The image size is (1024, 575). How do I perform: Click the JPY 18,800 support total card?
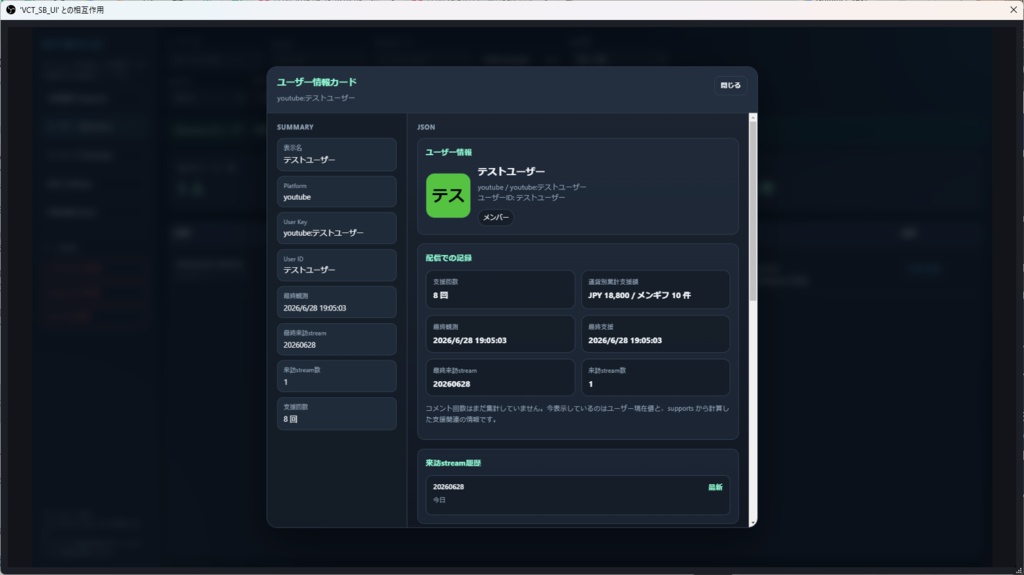coord(656,289)
